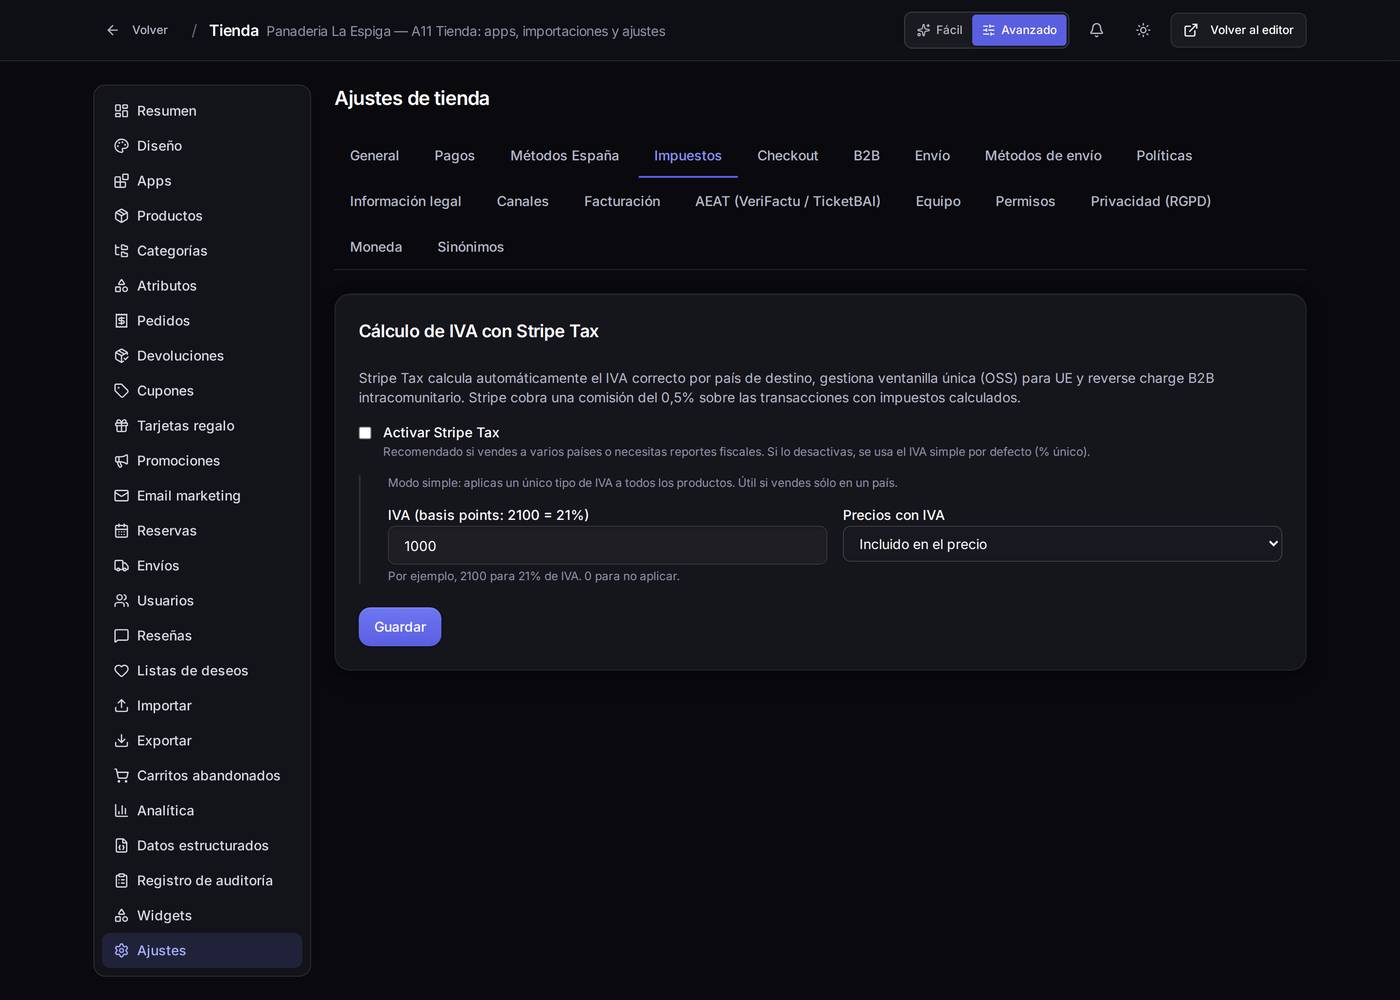This screenshot has width=1400, height=1000.
Task: Click the Promociones megaphone icon
Action: (121, 461)
